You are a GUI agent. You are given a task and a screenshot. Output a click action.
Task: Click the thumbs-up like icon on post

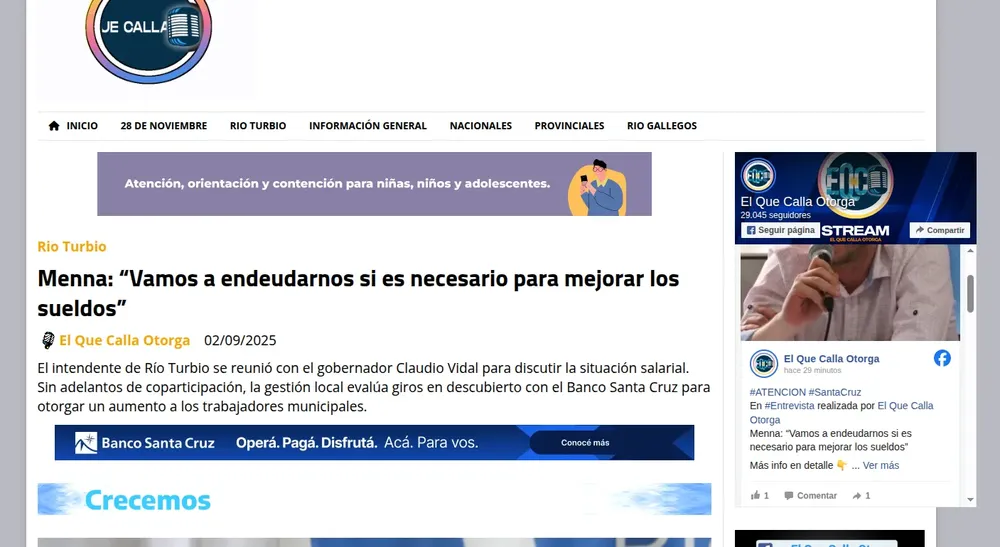pos(756,495)
